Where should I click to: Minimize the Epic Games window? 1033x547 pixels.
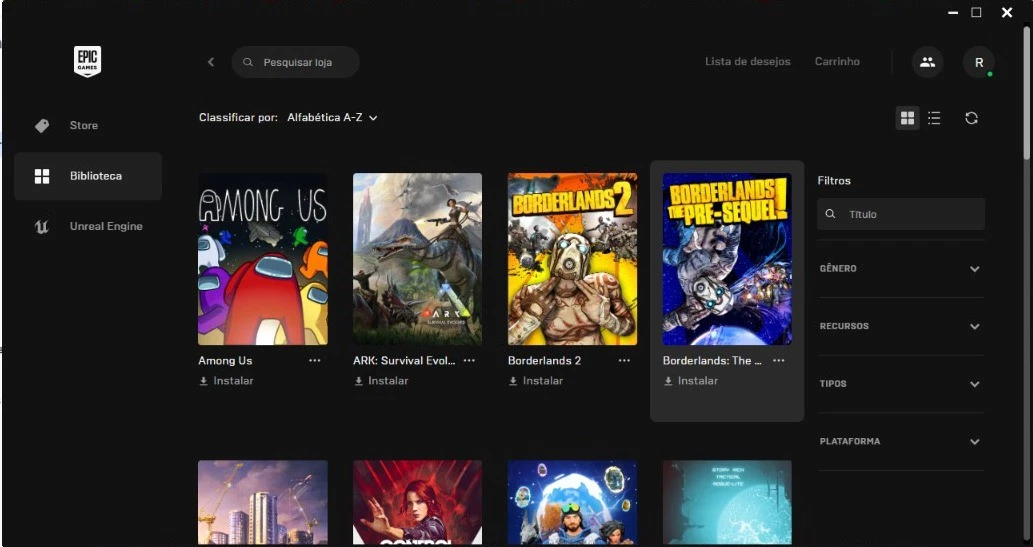coord(953,13)
